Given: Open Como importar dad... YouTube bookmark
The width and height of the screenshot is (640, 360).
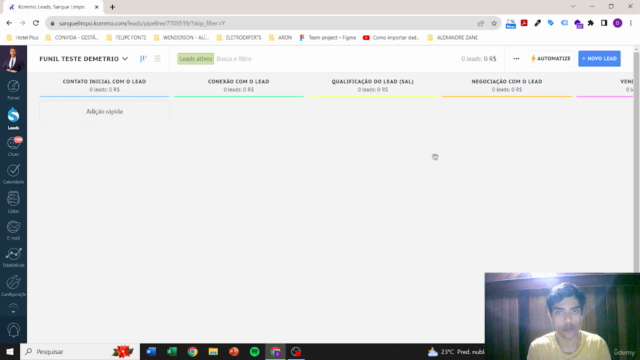Looking at the screenshot, I should click(391, 38).
